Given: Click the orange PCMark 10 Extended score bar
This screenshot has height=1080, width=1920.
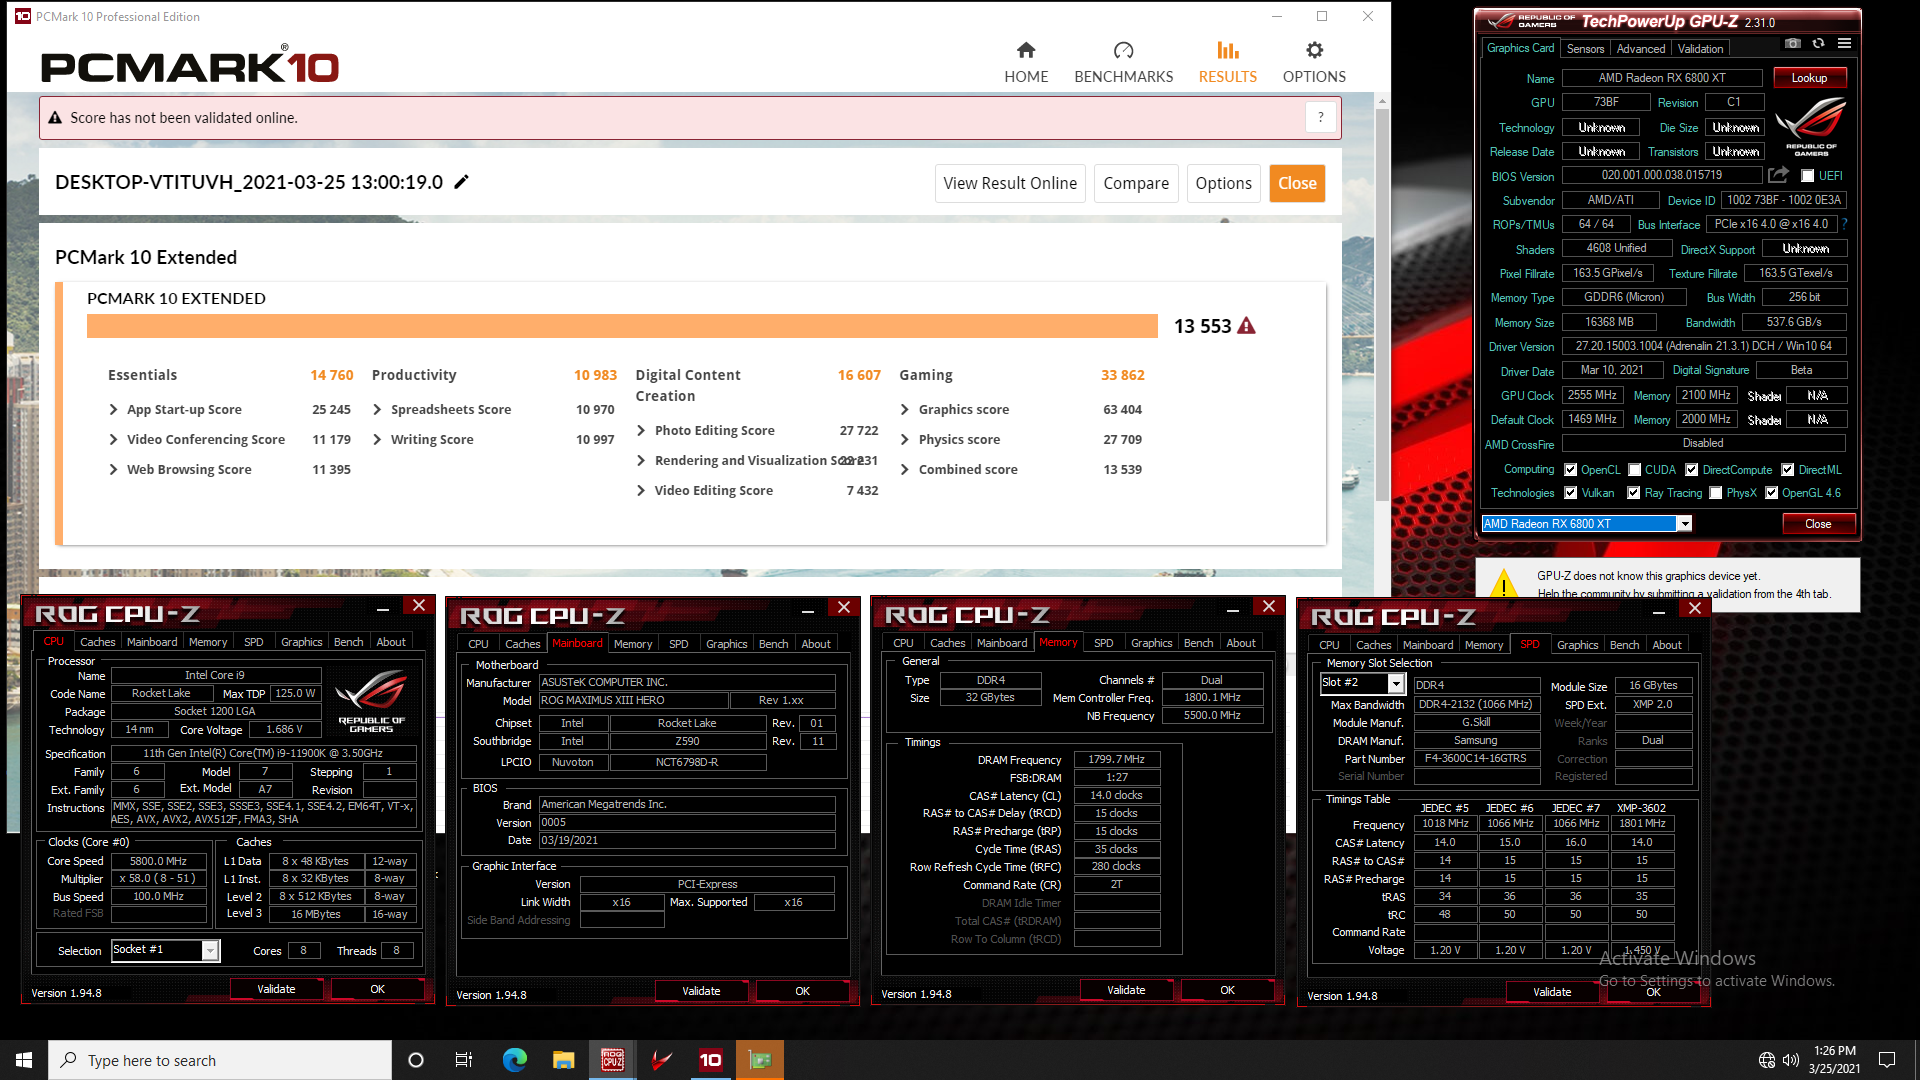Looking at the screenshot, I should pyautogui.click(x=622, y=326).
